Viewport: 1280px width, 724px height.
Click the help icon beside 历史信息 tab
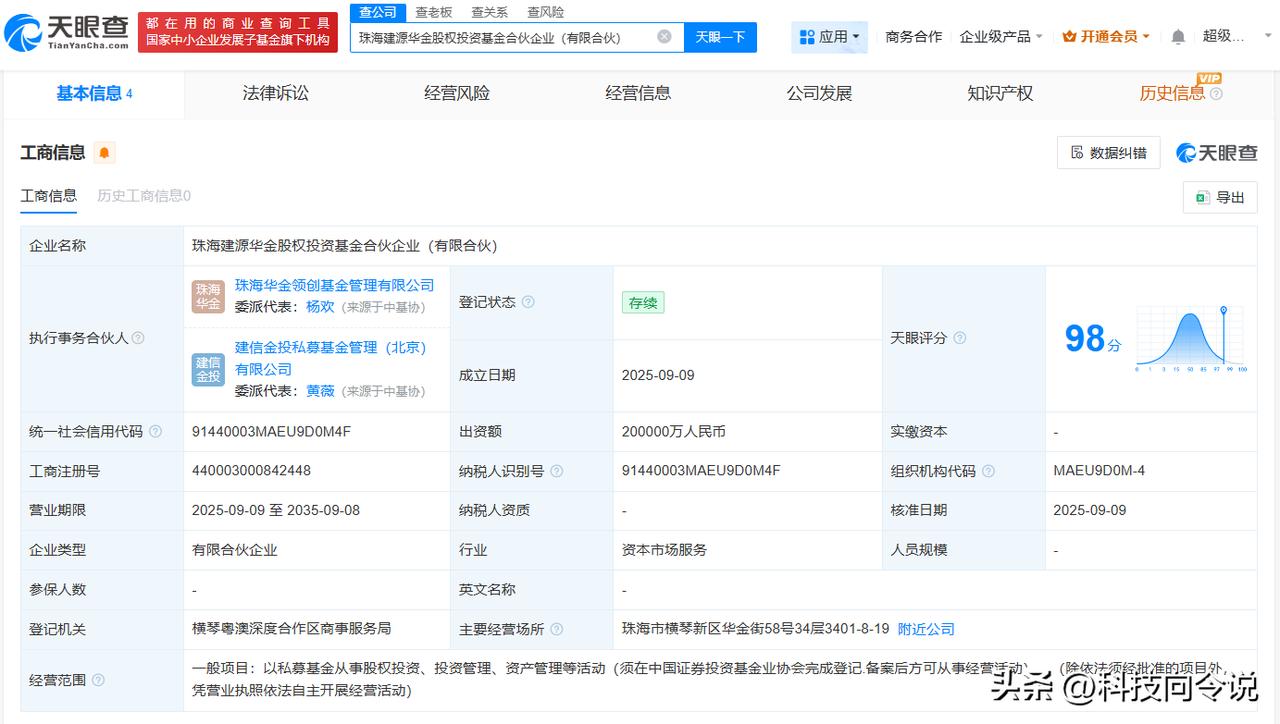1216,94
